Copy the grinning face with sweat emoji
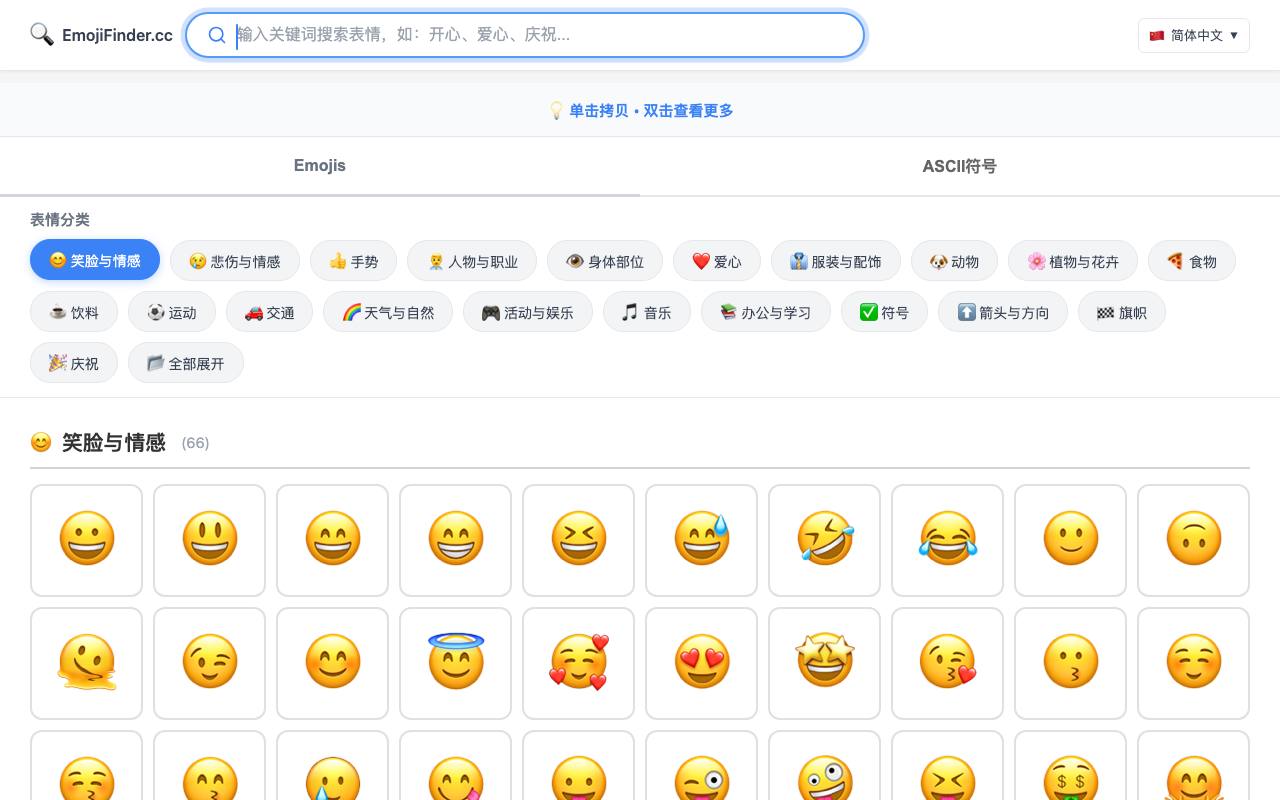Screen dimensions: 1280x800 [x=701, y=540]
